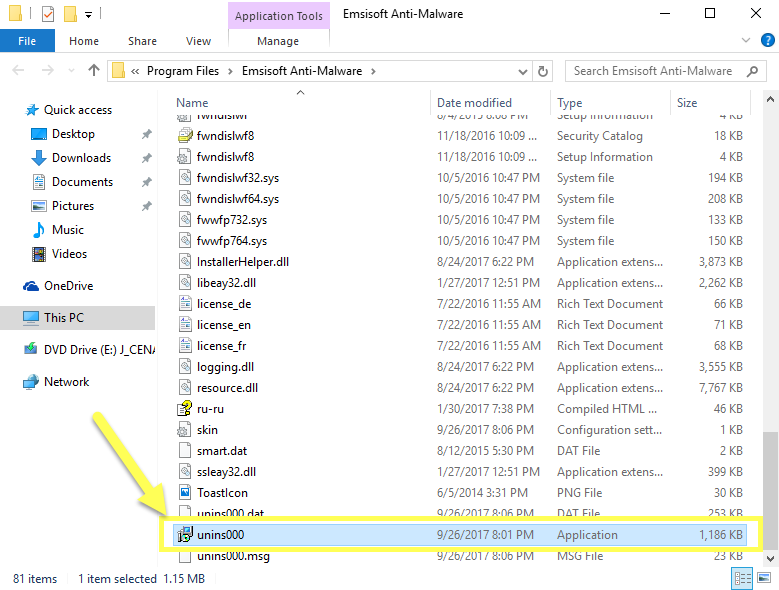Screen dimensions: 779x590
Task: Sort by the Type column header
Action: click(569, 103)
